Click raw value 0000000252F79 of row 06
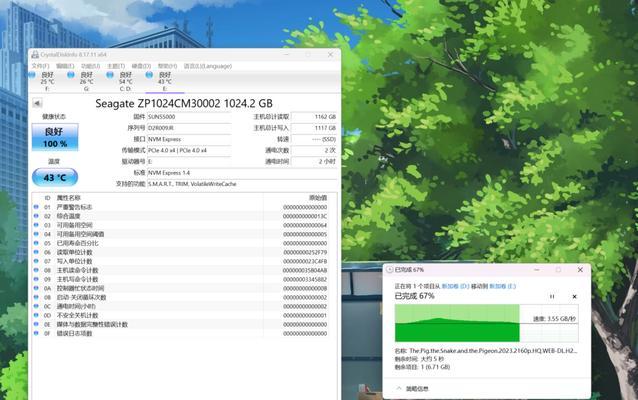638x400 pixels. tap(305, 252)
